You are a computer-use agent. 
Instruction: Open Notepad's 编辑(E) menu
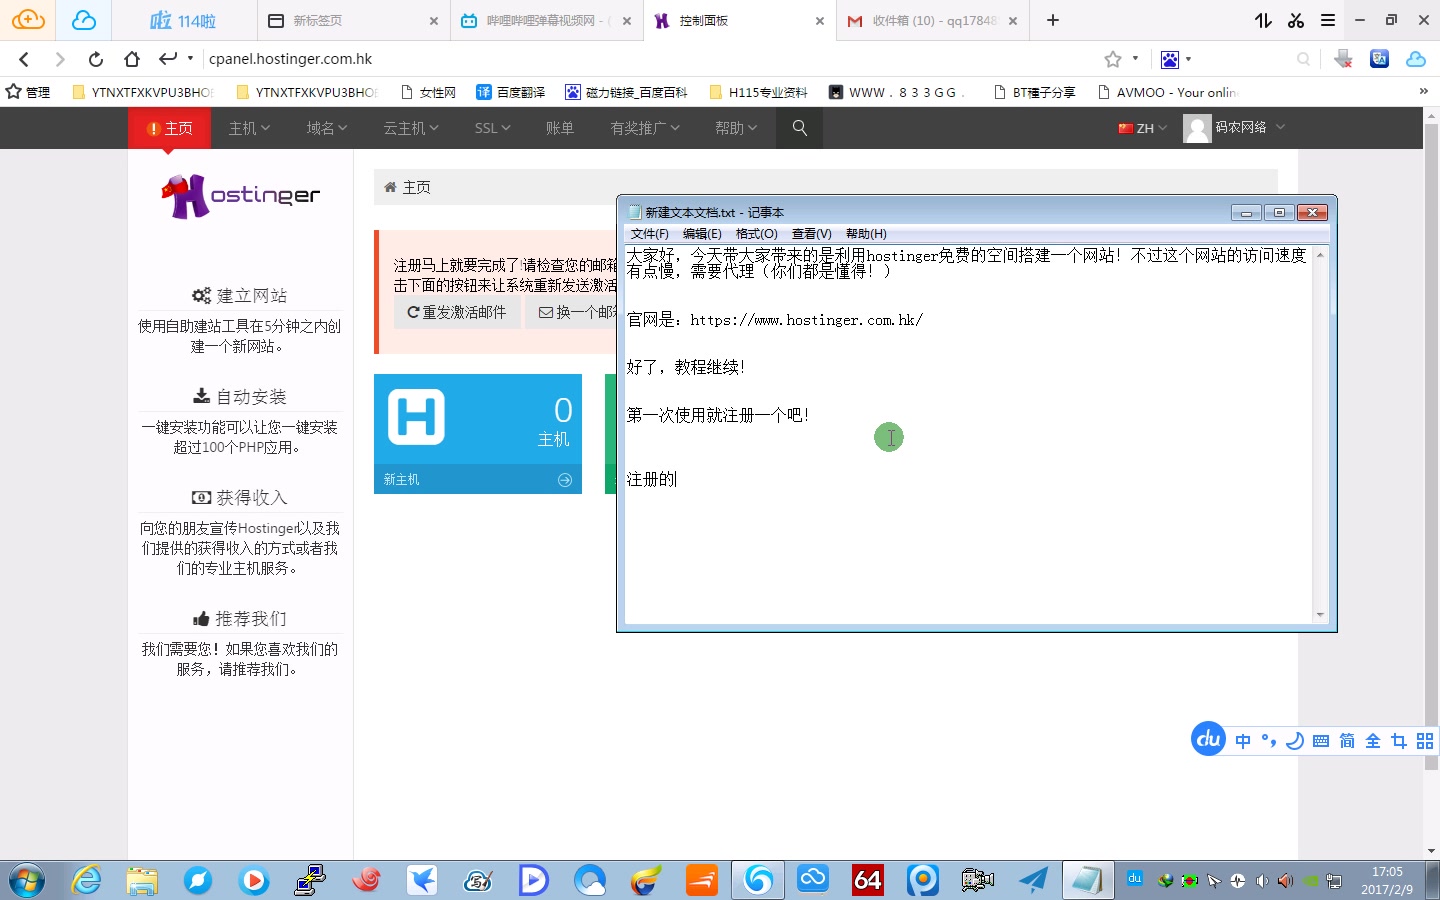(x=702, y=234)
